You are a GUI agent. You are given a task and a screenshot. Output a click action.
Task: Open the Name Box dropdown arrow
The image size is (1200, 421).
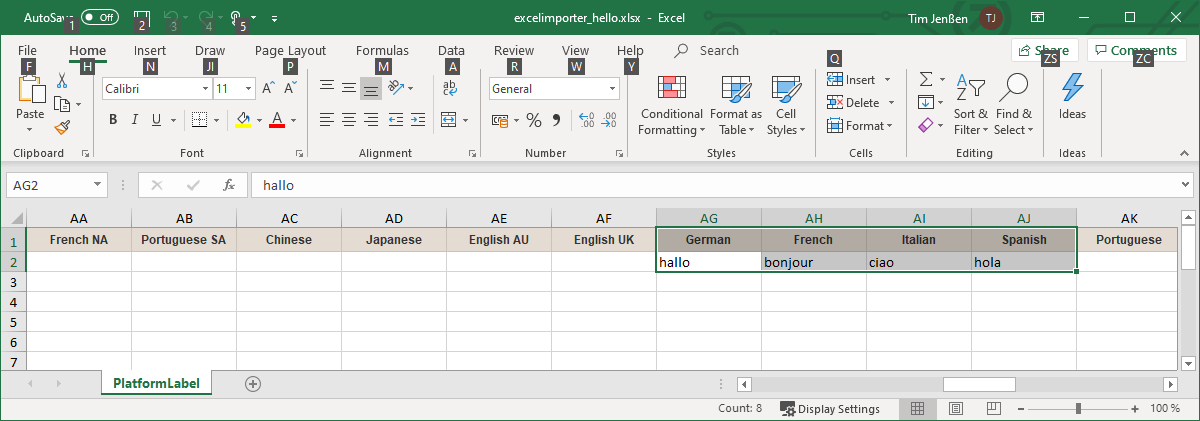click(x=97, y=185)
